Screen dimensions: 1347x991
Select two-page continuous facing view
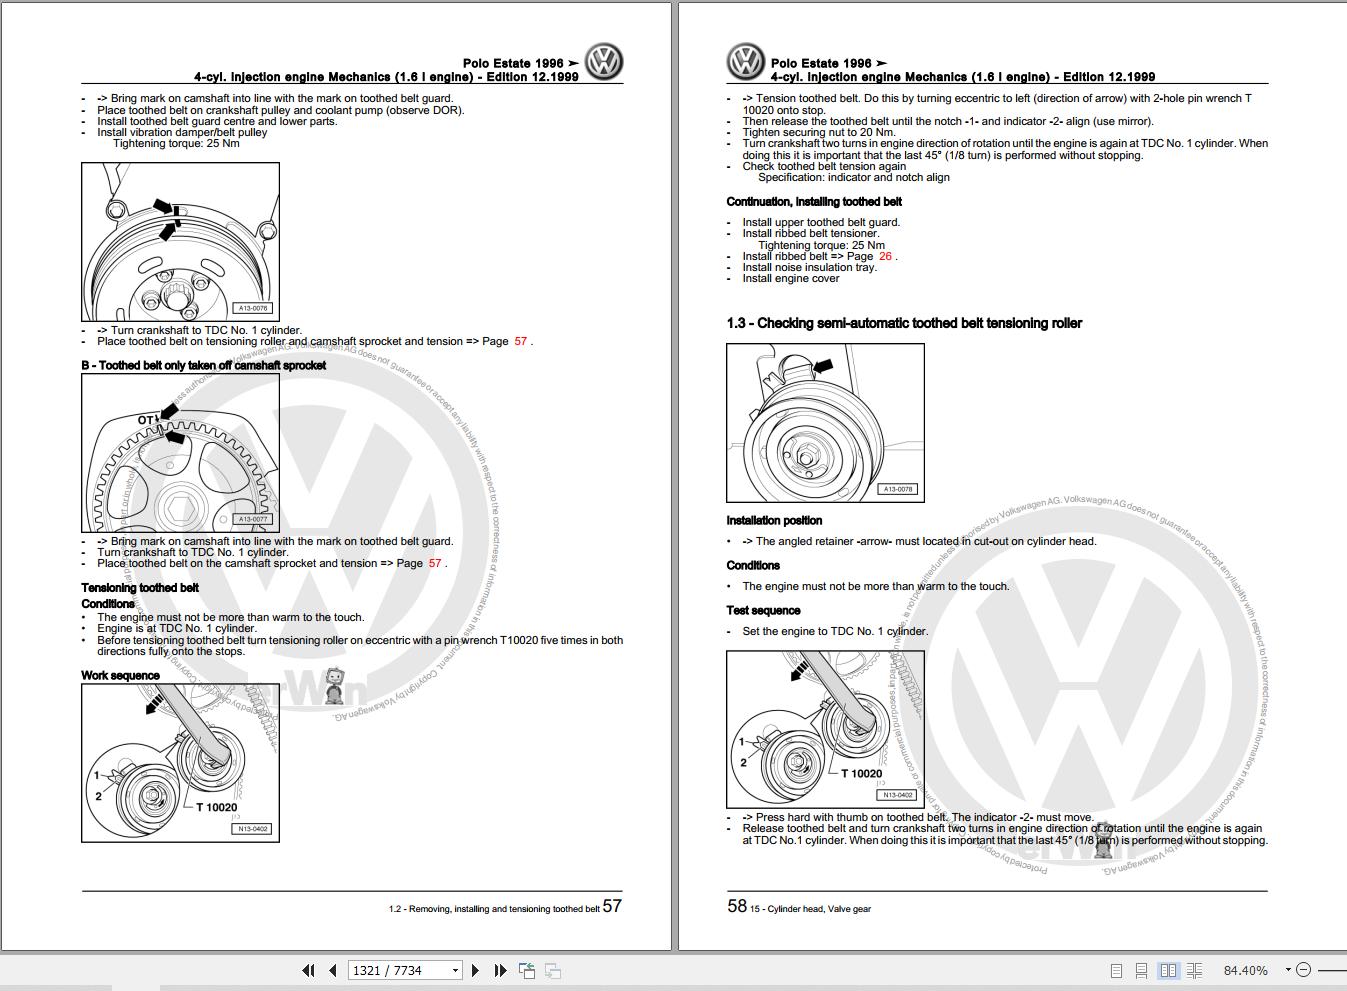(x=1194, y=970)
